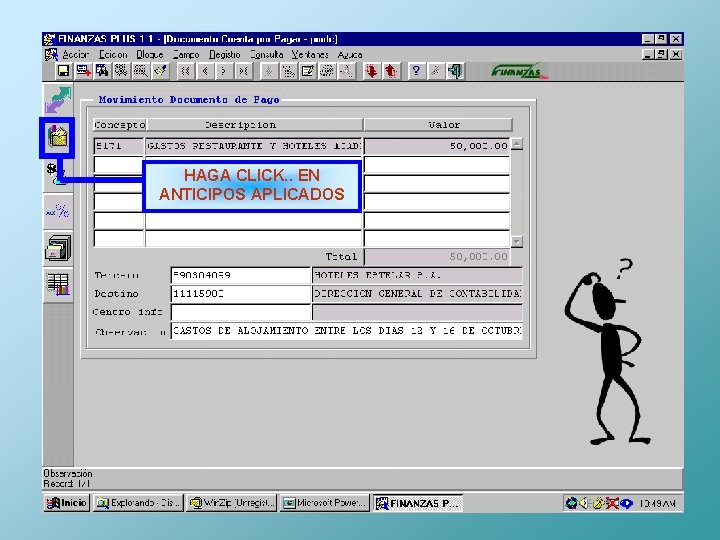720x540 pixels.
Task: Click the binoculars search toolbar icon
Action: click(102, 71)
